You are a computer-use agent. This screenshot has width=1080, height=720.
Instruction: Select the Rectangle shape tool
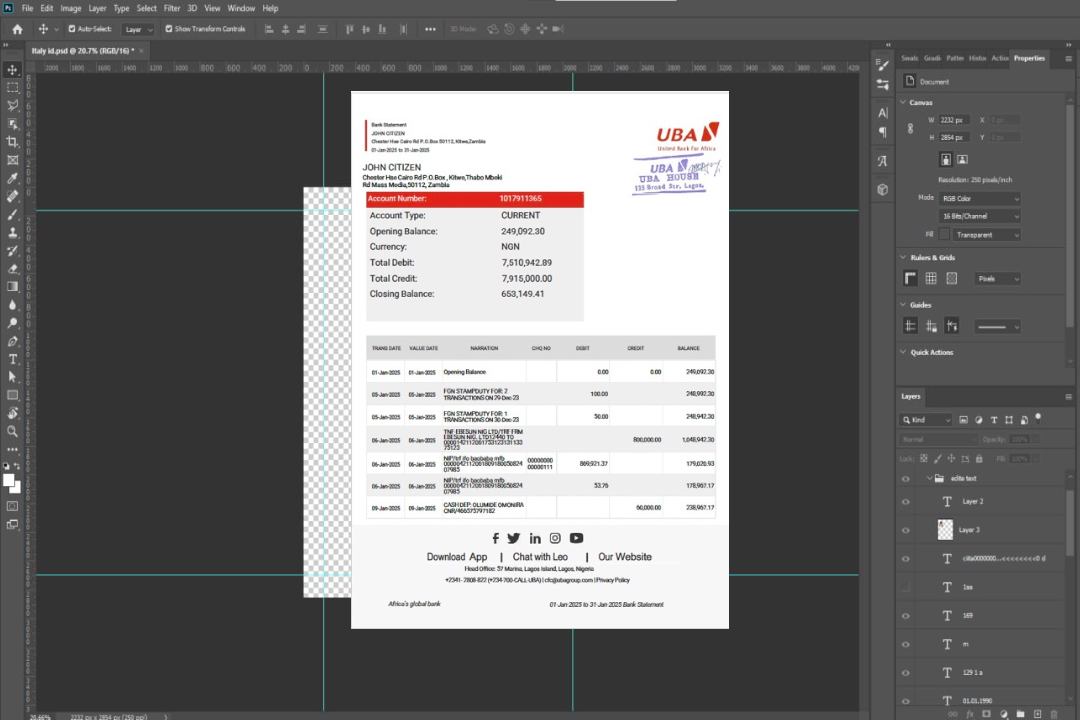click(x=12, y=395)
